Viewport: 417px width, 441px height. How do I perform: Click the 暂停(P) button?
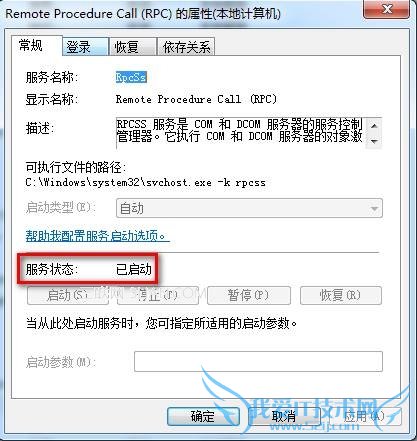(x=248, y=295)
